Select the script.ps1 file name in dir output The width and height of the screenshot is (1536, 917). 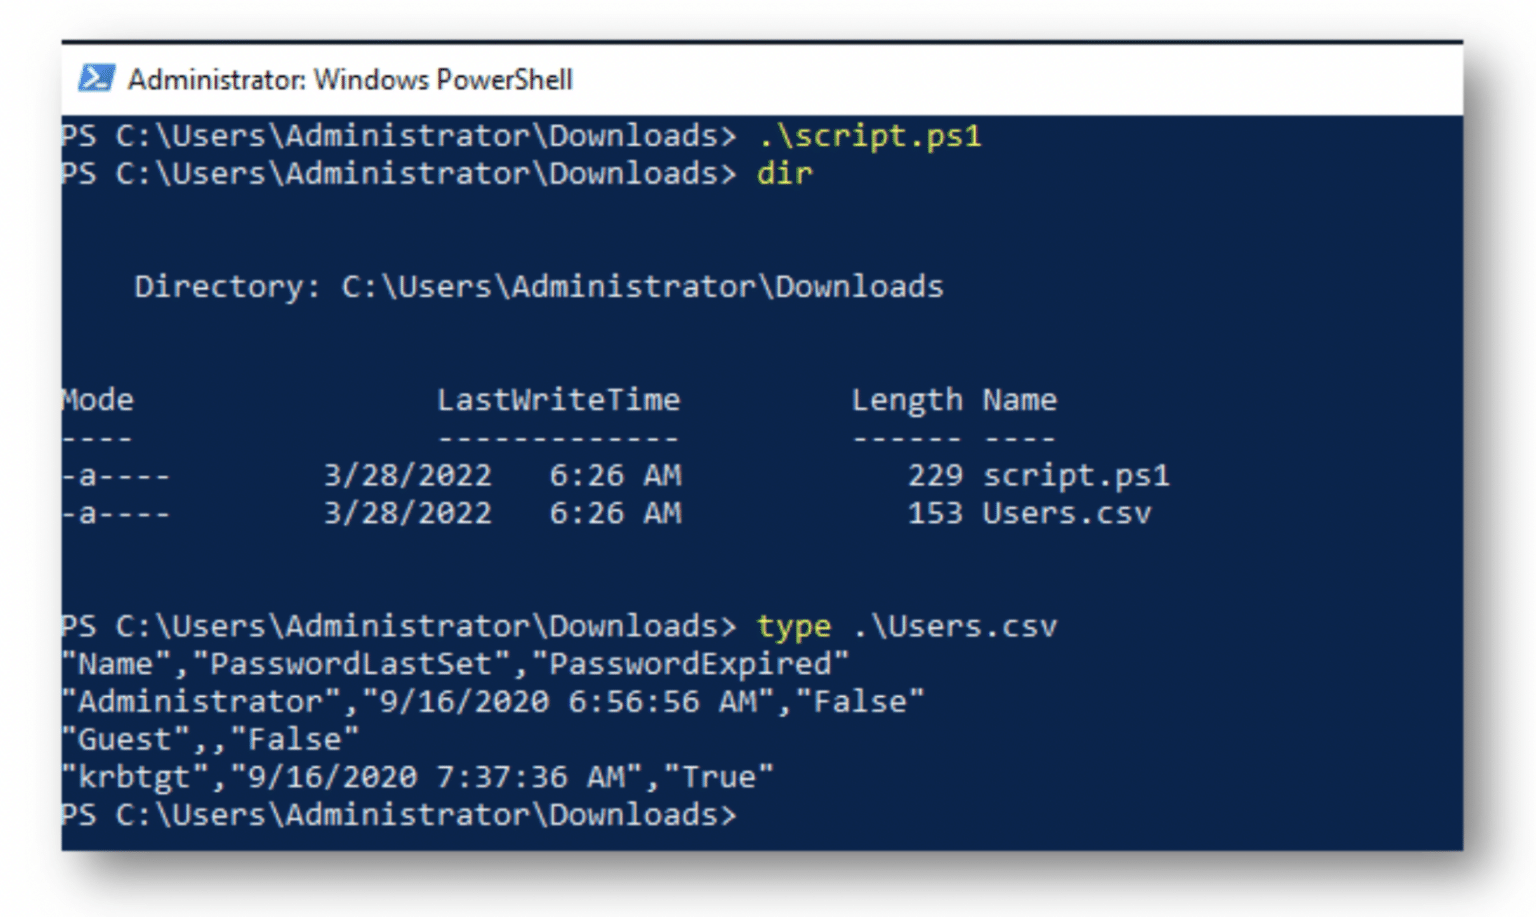[1077, 475]
